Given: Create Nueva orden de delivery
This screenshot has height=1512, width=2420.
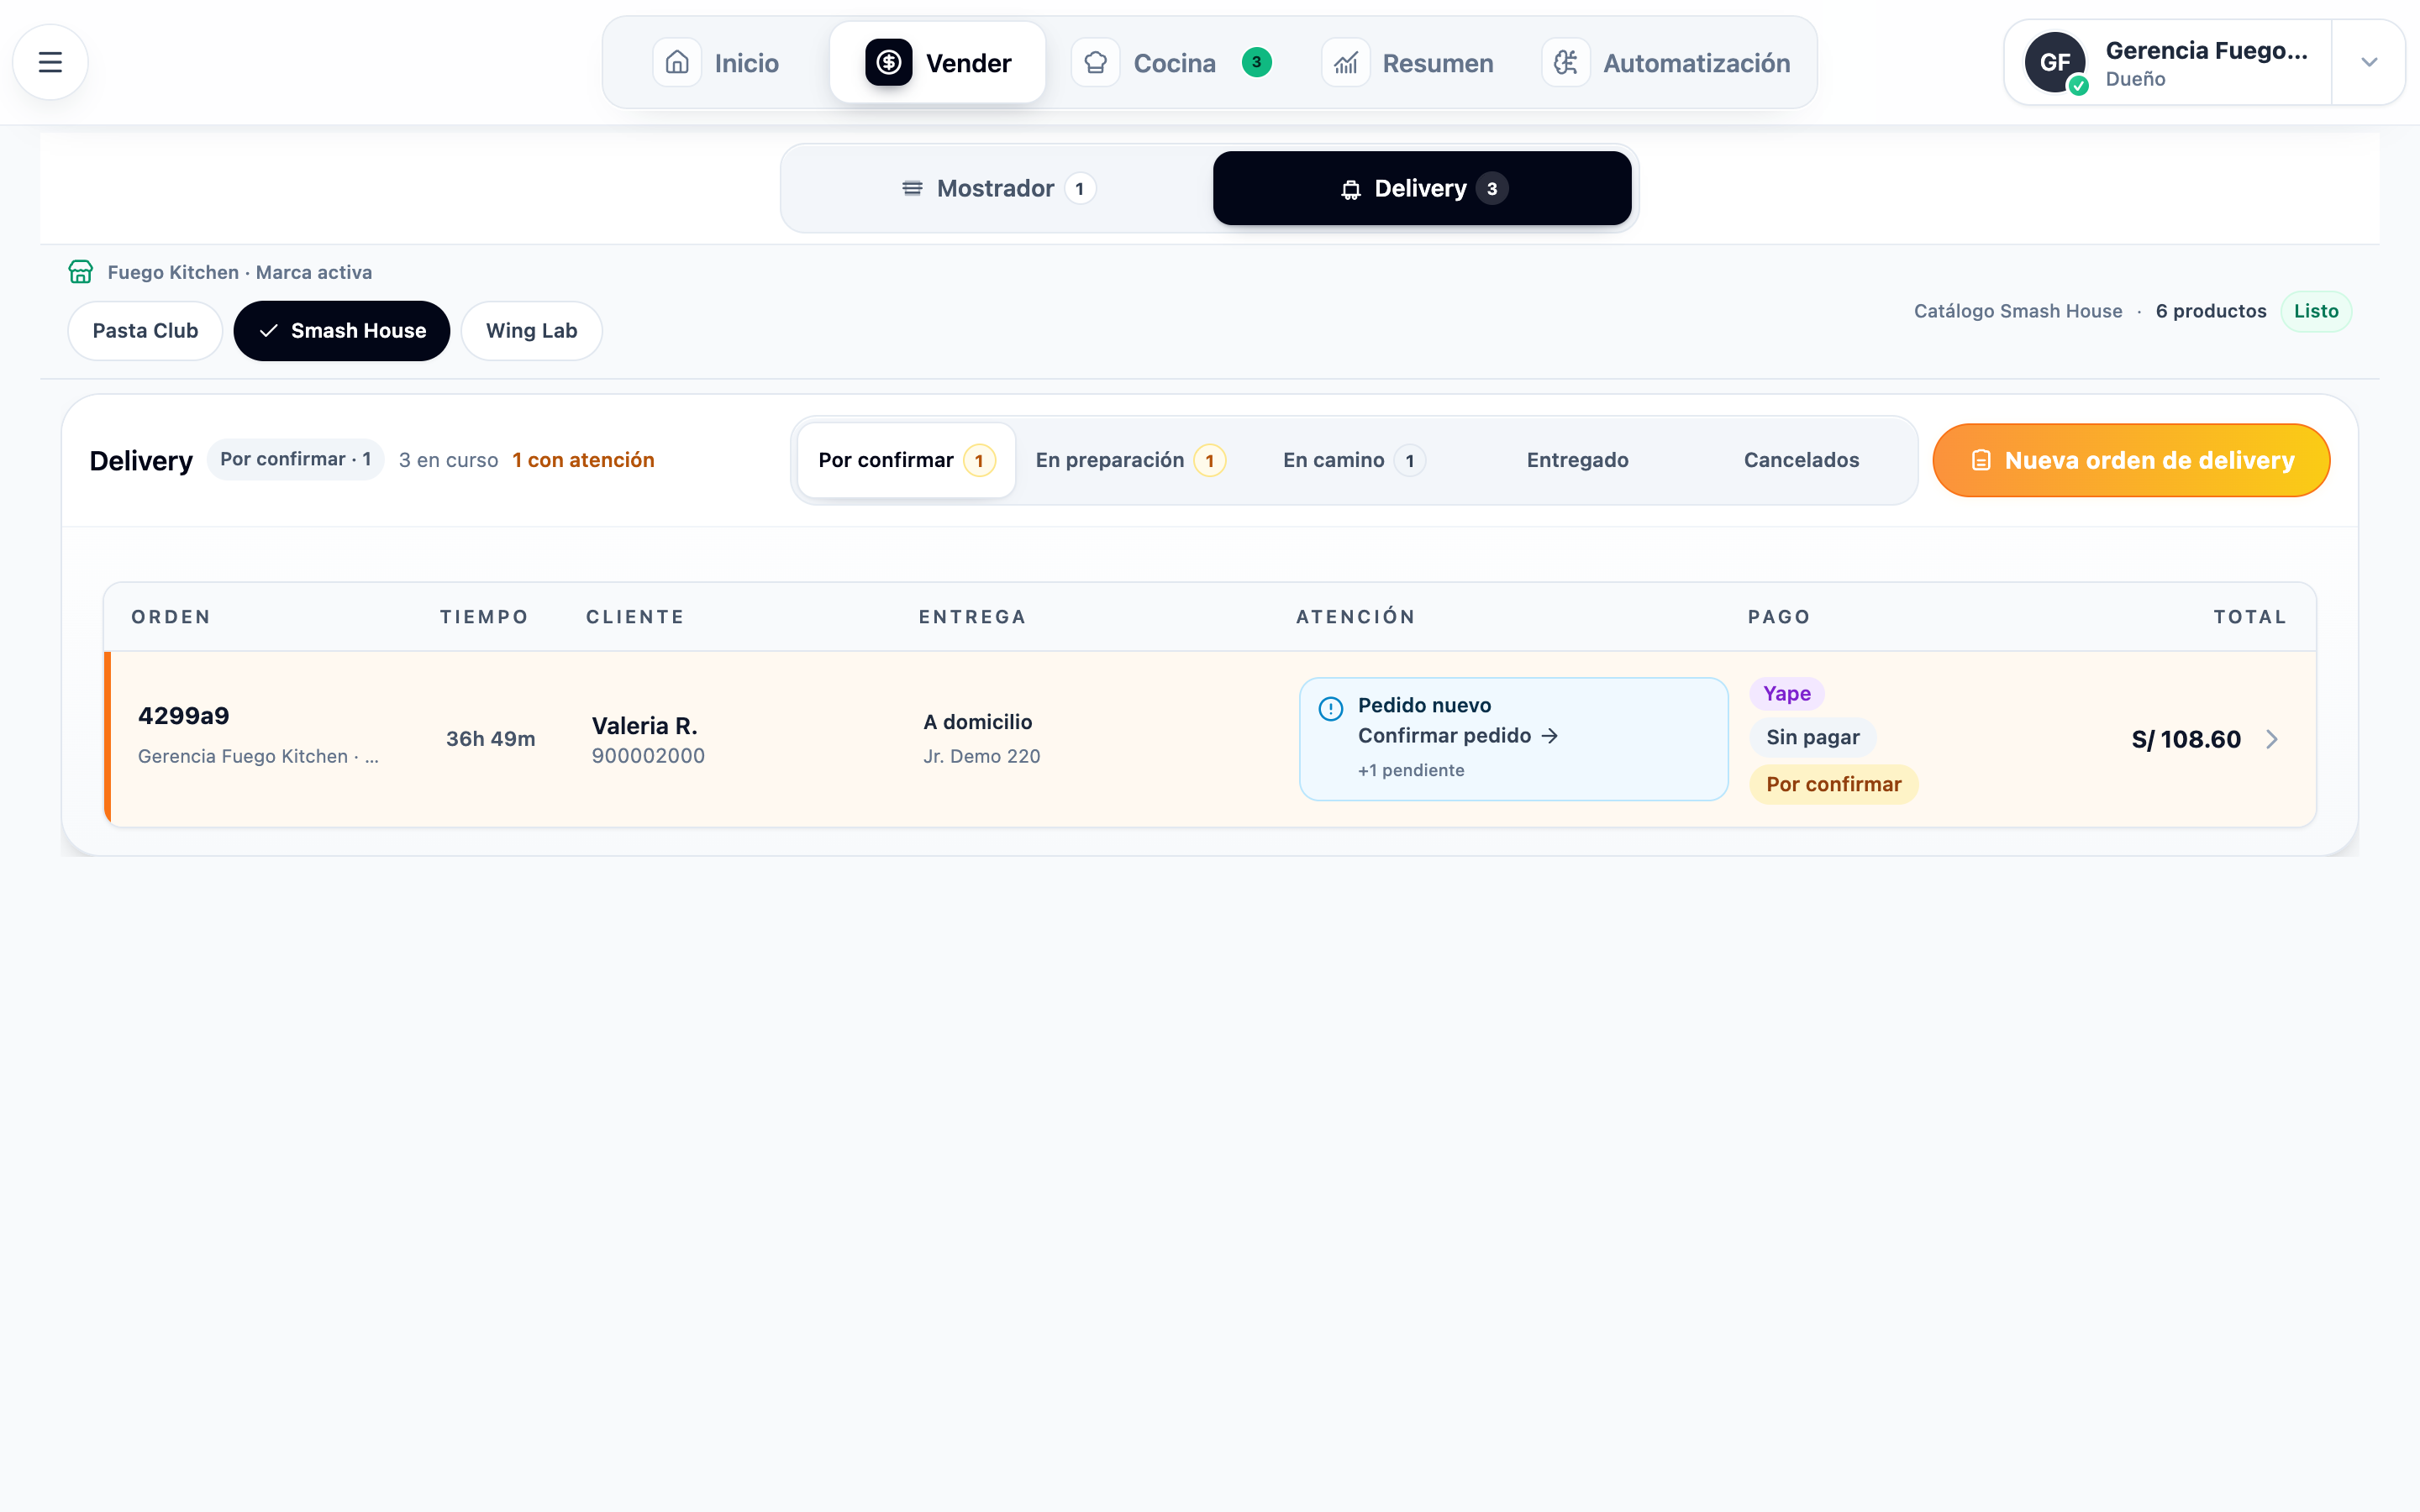Looking at the screenshot, I should pyautogui.click(x=2131, y=460).
